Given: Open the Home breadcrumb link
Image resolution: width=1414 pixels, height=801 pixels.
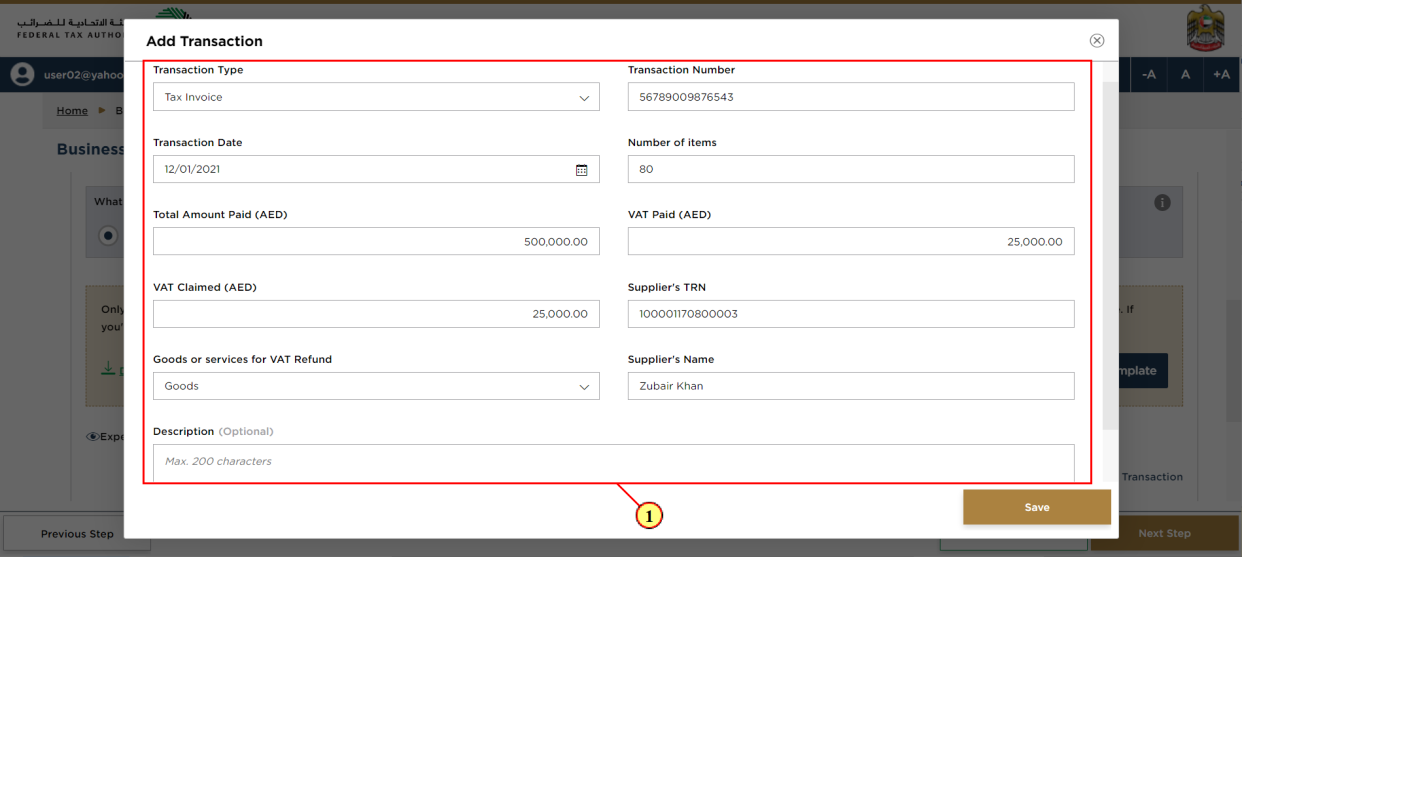Looking at the screenshot, I should point(72,111).
